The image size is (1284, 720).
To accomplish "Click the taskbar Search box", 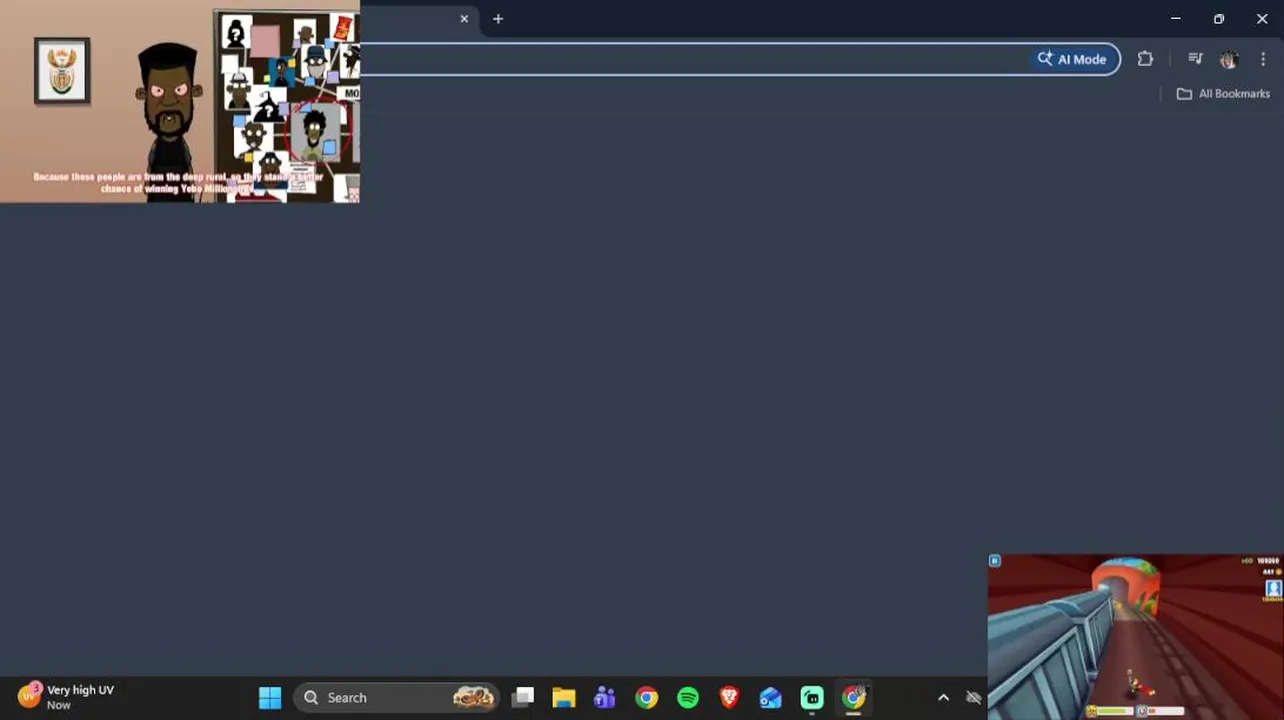I will tap(398, 698).
